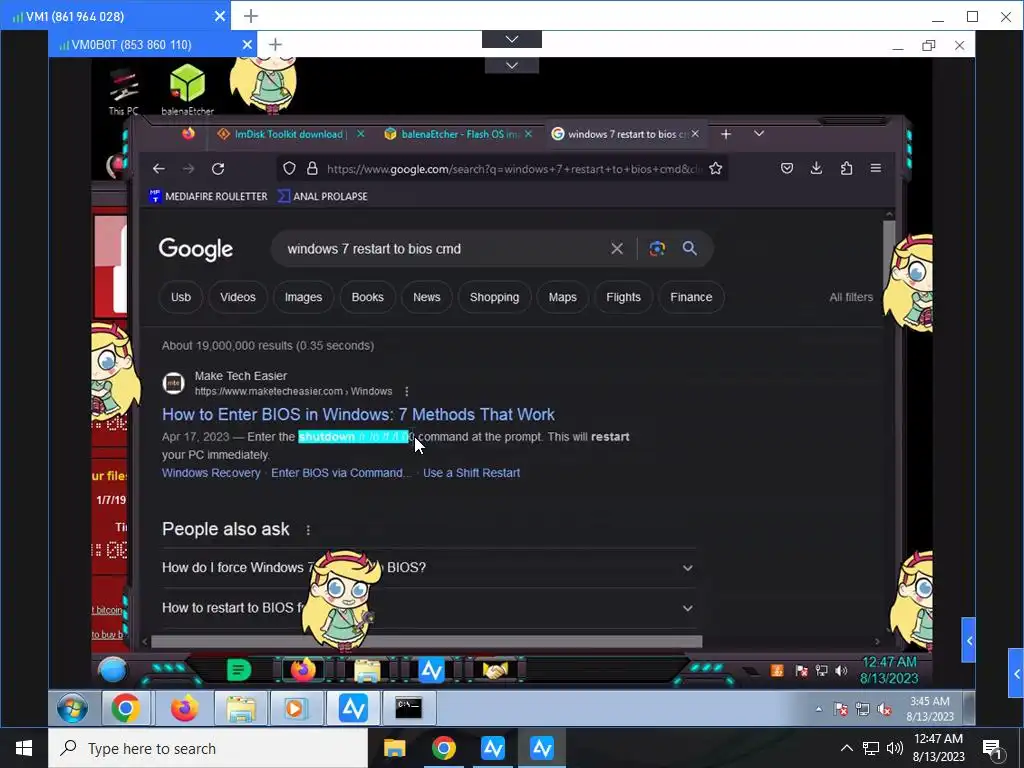Click host 'Type here to search' box
This screenshot has width=1024, height=768.
click(208, 748)
